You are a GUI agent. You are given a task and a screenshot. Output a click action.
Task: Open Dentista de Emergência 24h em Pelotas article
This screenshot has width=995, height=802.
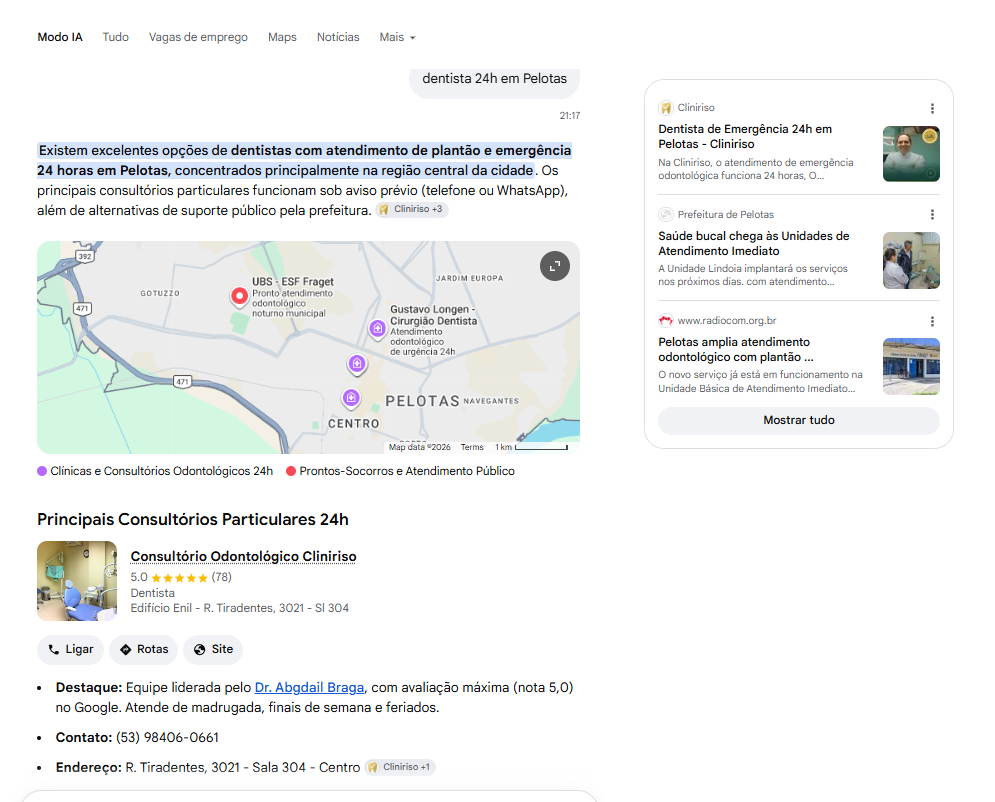click(745, 136)
